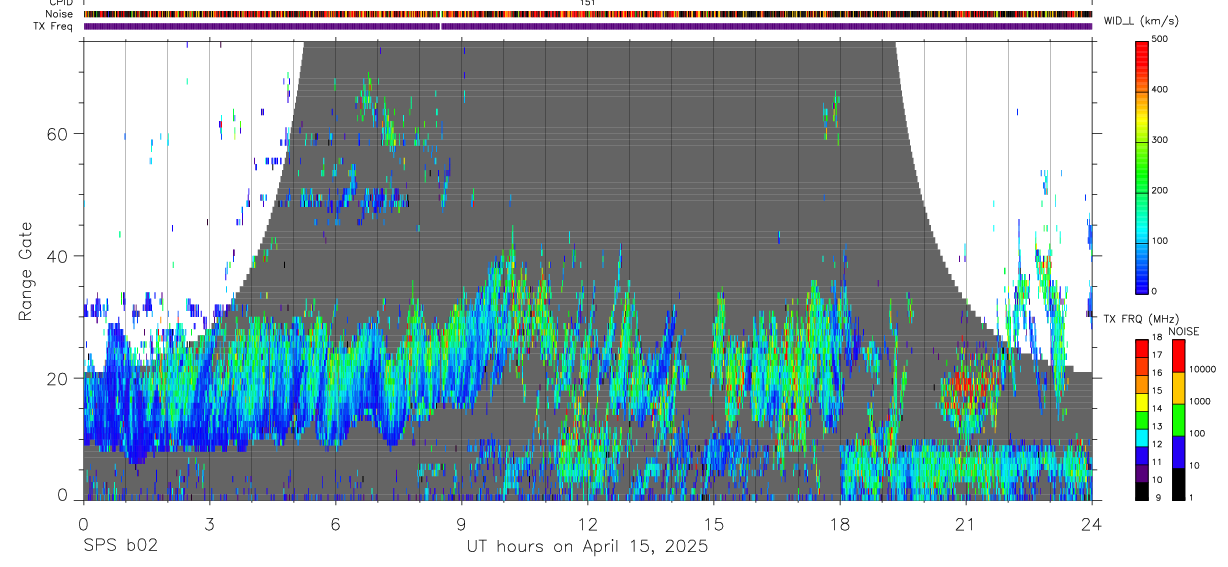Click the UT hours on April 15, 2025 title
Screen dimensions: 1228x567
587,547
